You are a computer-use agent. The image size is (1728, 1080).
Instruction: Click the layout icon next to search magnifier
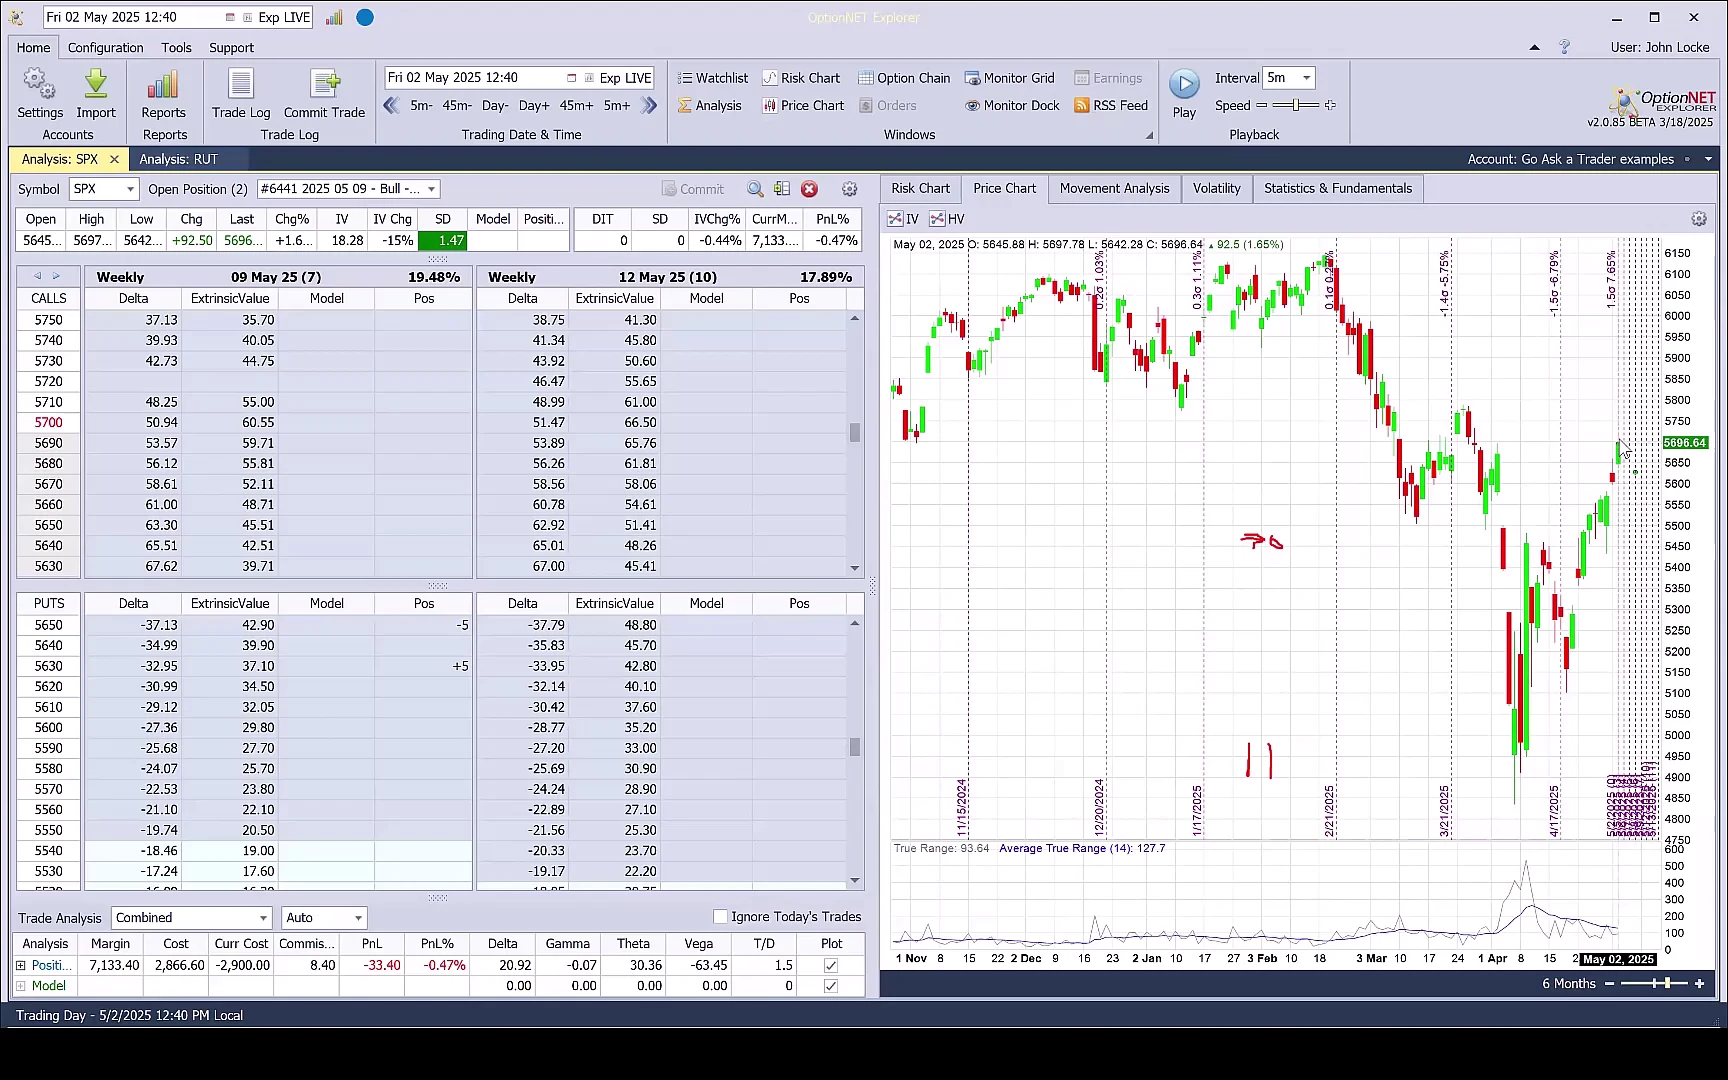click(x=782, y=189)
